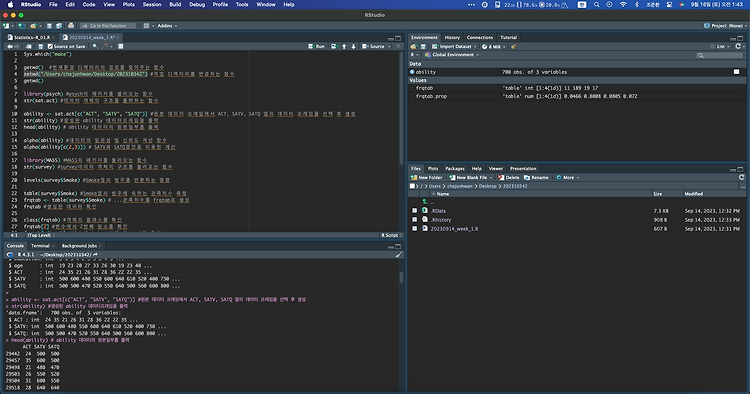
Task: Save current document from the main toolbar
Action: pyautogui.click(x=49, y=26)
